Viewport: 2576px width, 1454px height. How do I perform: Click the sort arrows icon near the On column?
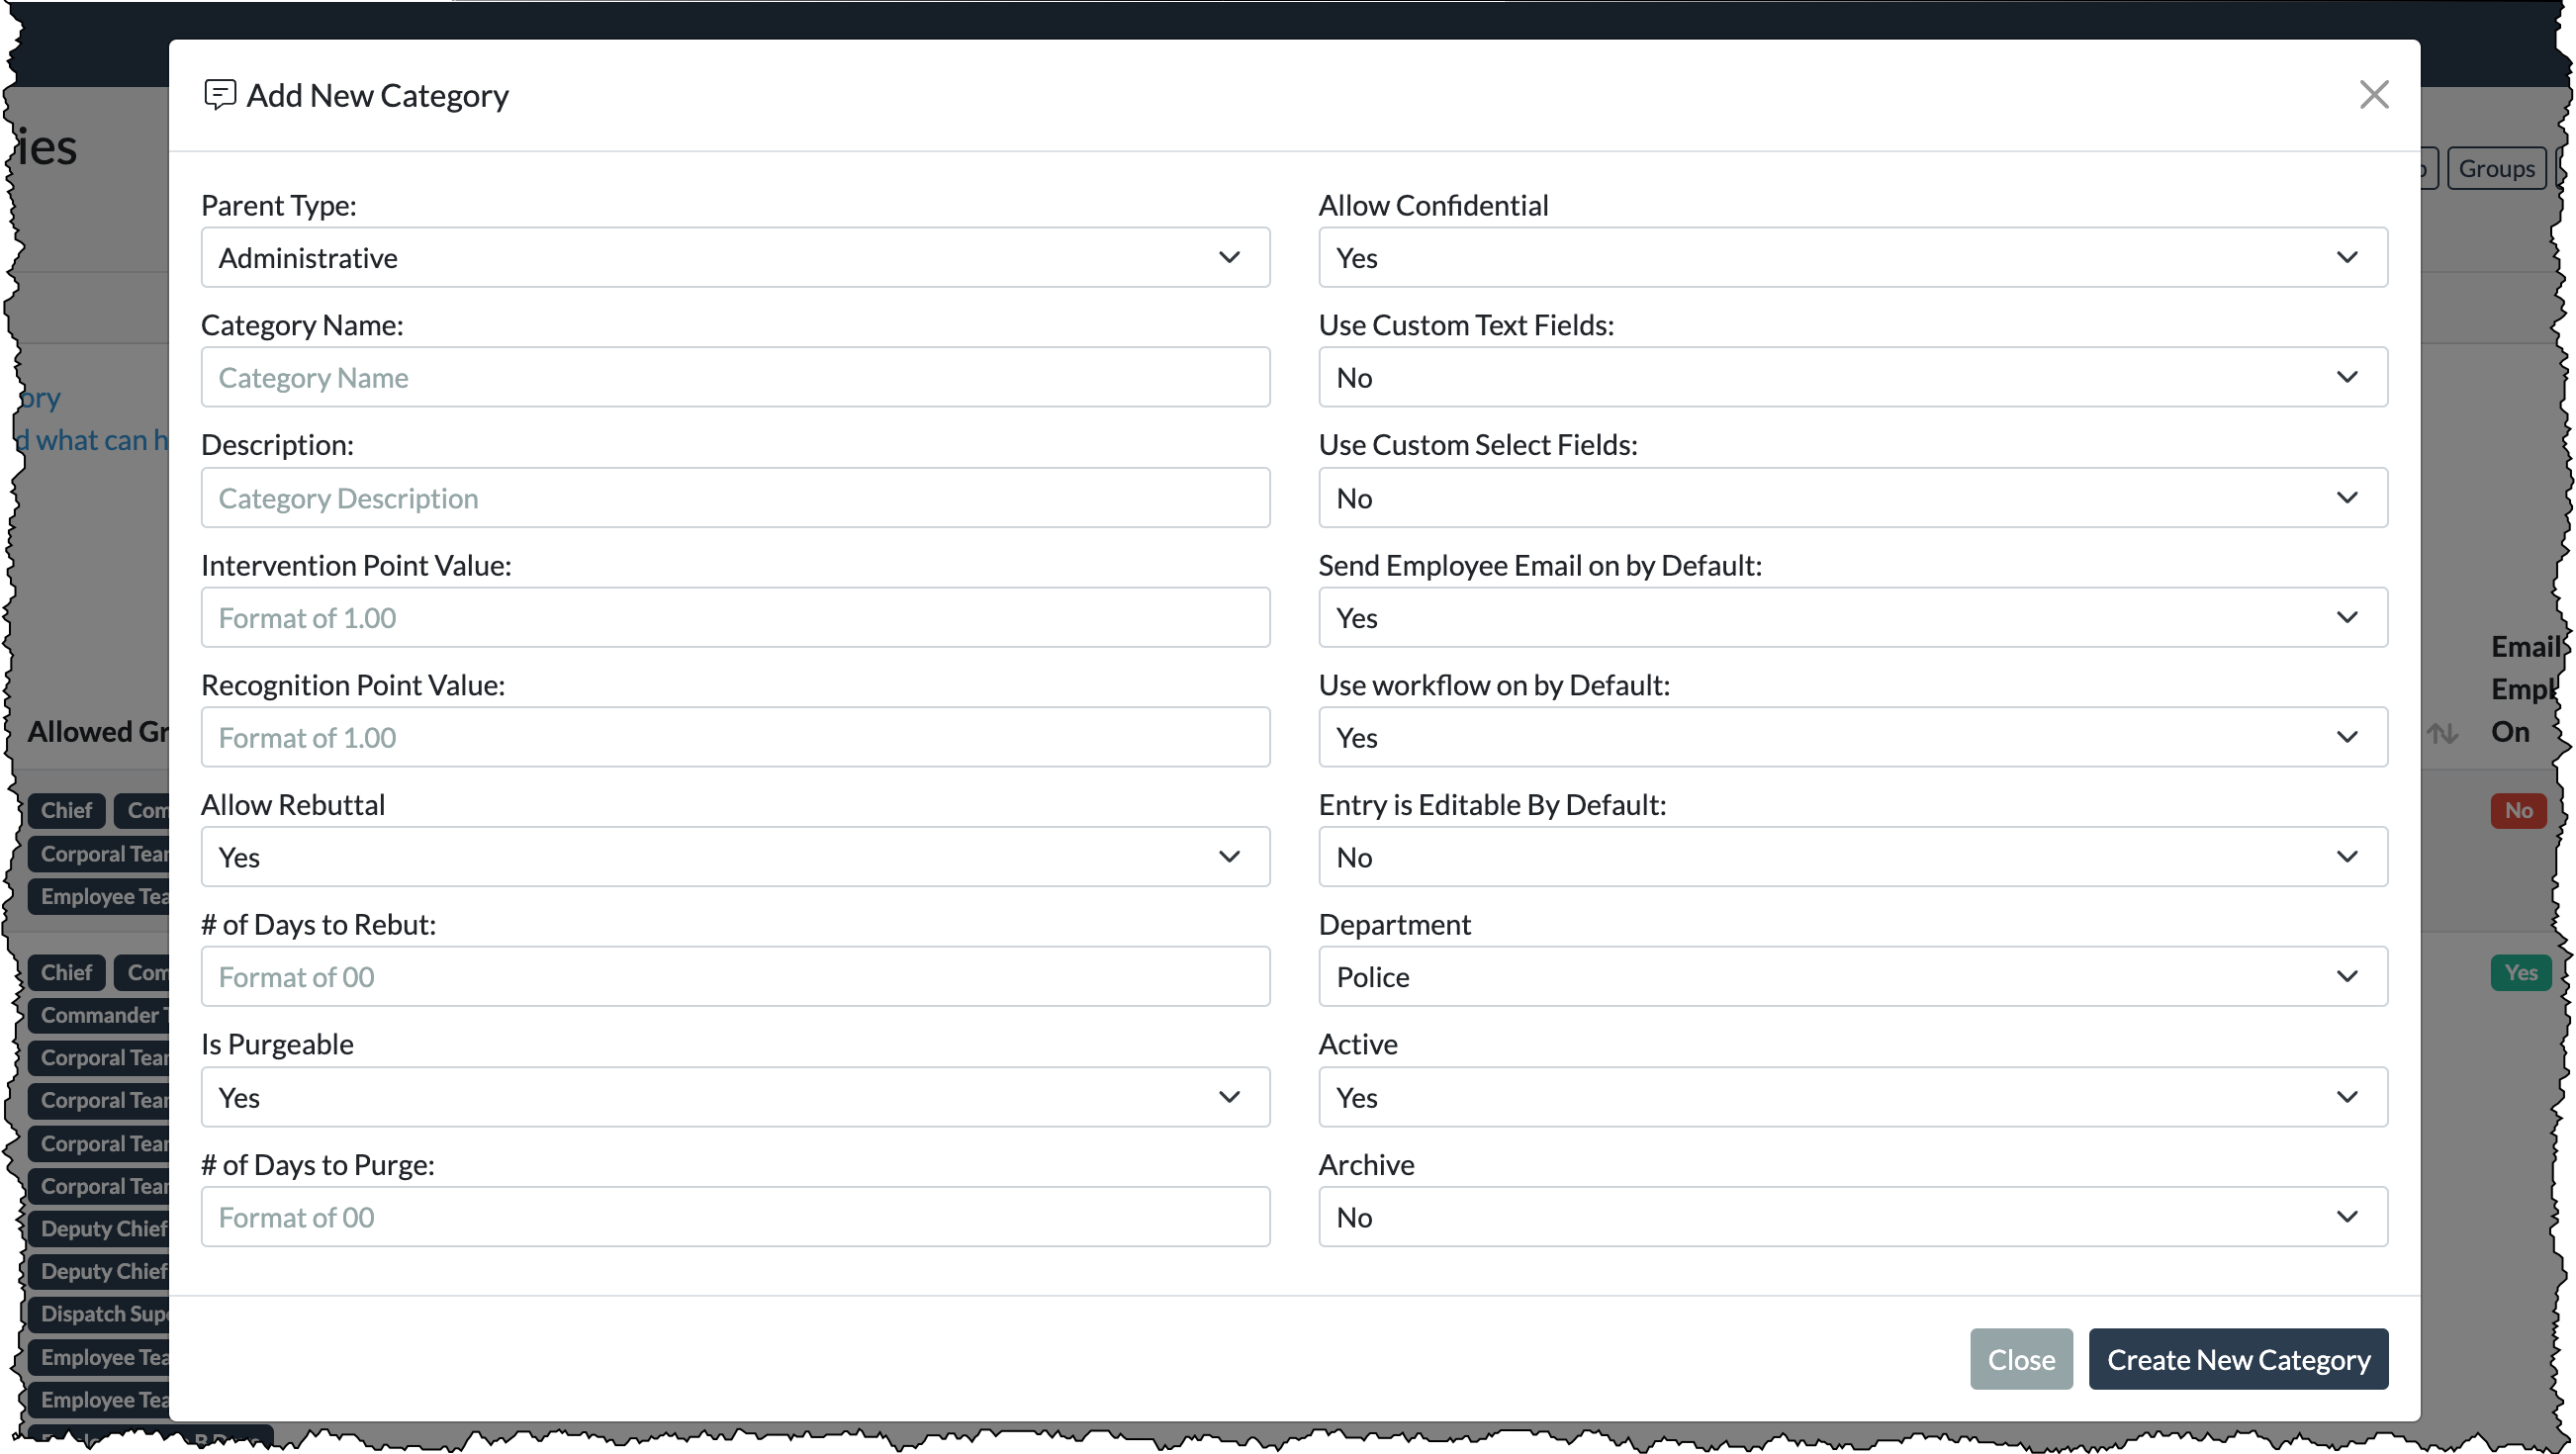[x=2443, y=733]
